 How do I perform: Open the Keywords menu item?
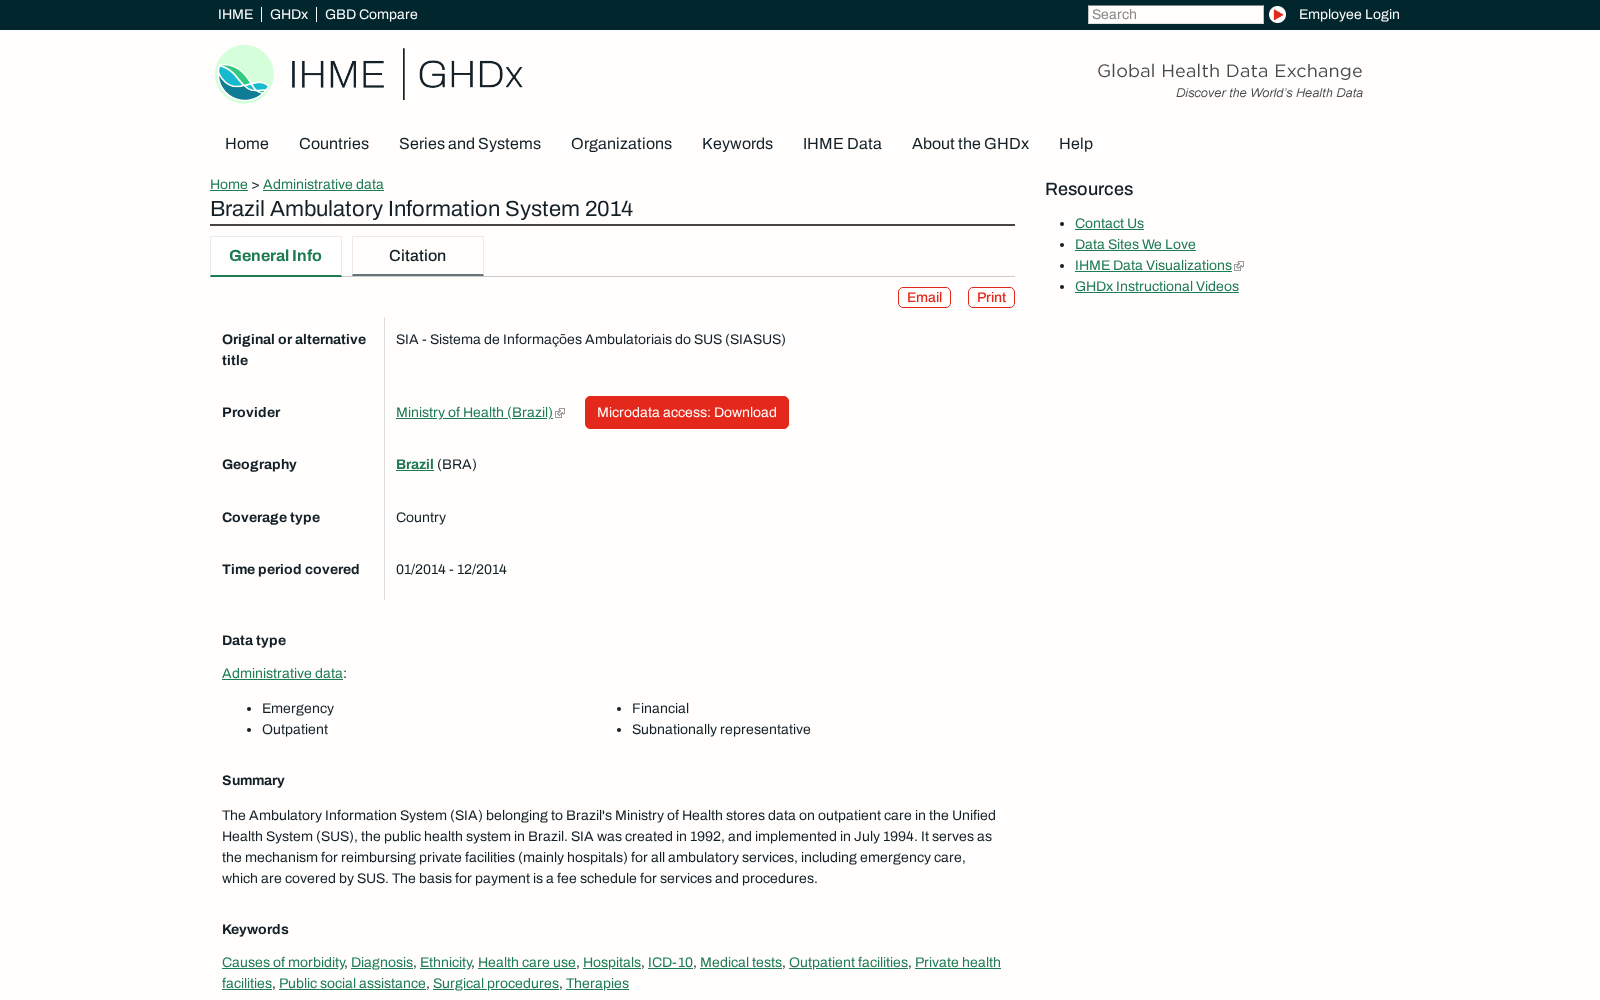(x=737, y=143)
